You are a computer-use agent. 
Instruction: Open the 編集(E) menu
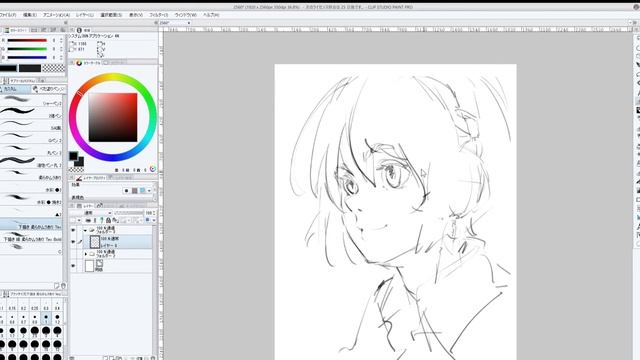click(x=30, y=15)
